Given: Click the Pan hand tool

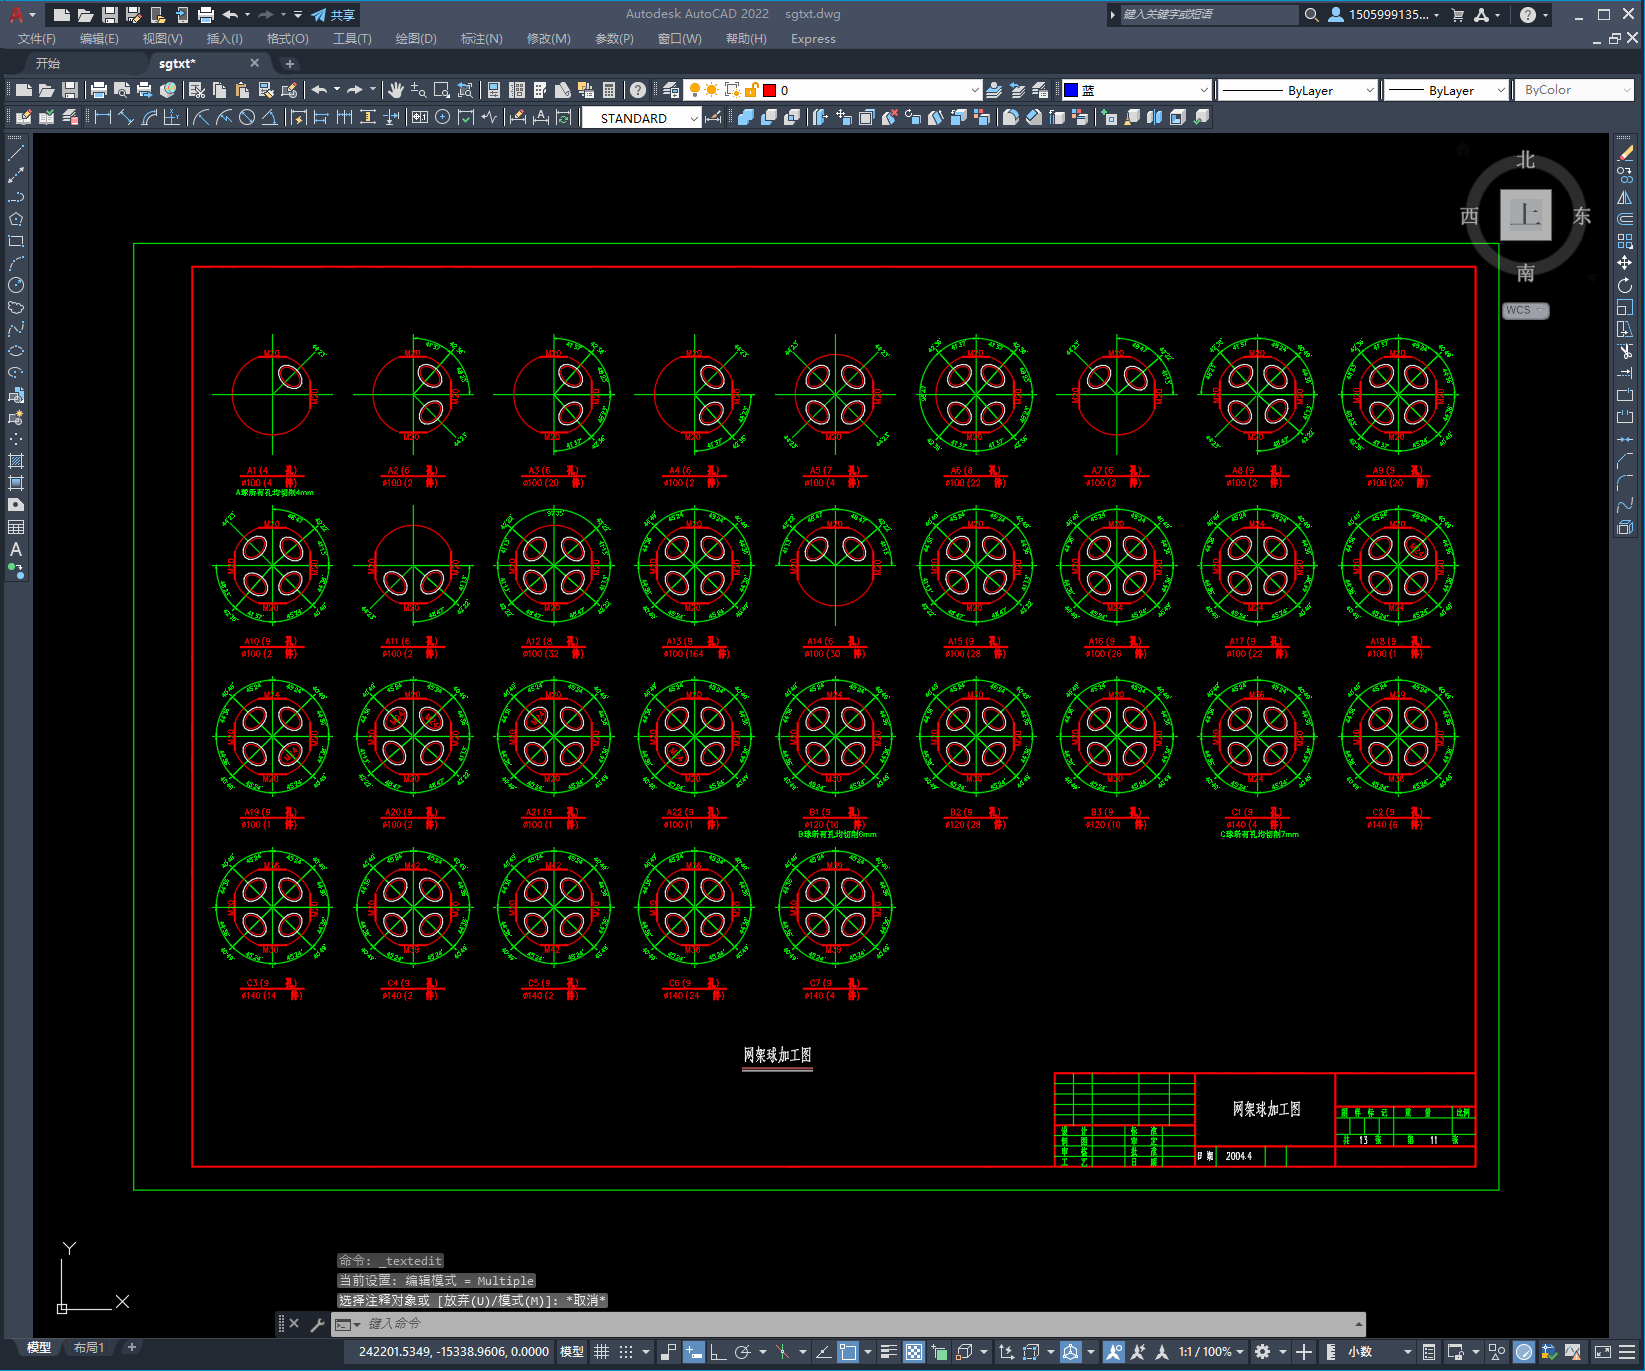Looking at the screenshot, I should (x=396, y=90).
